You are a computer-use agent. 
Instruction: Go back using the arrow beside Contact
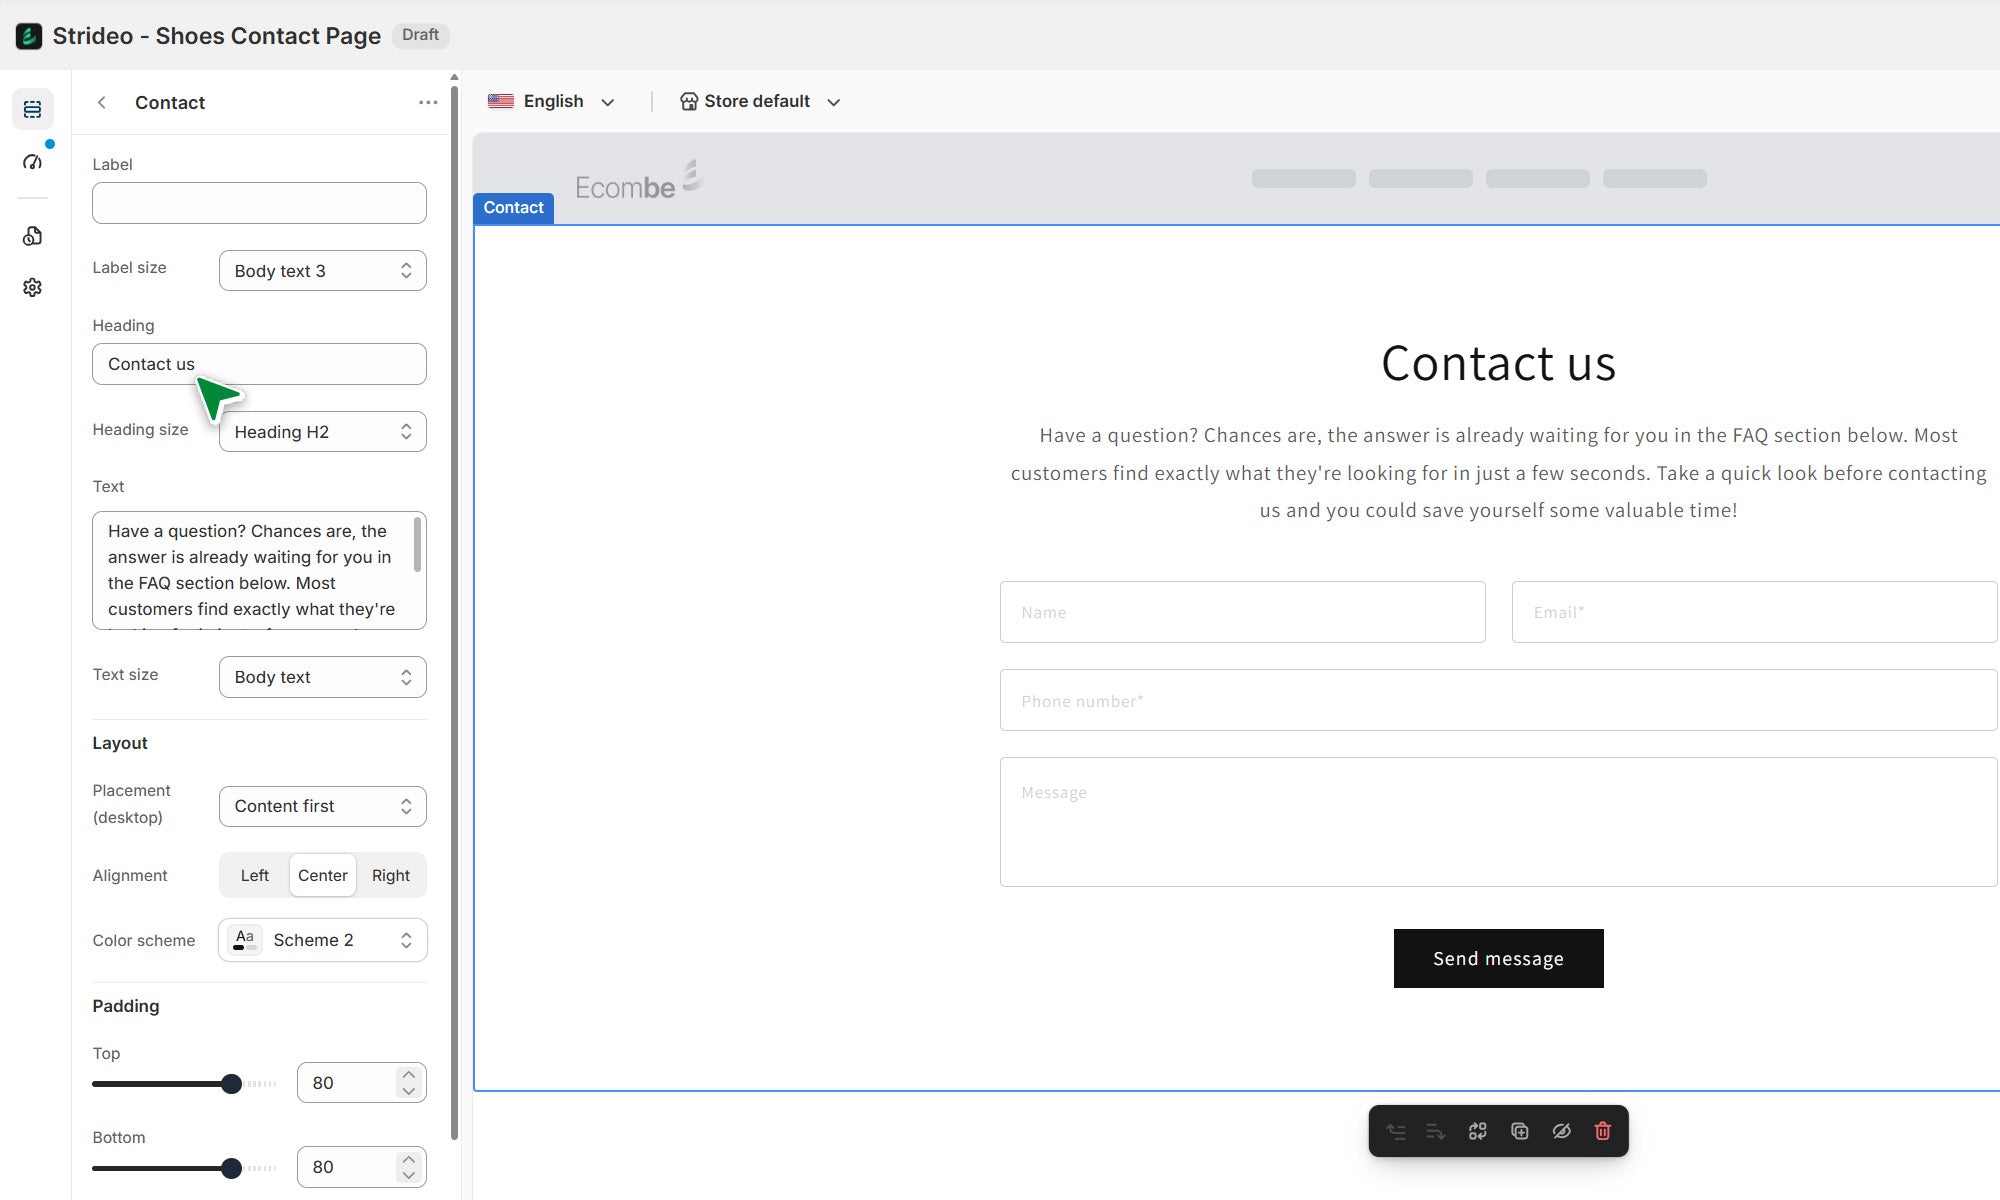(x=102, y=102)
